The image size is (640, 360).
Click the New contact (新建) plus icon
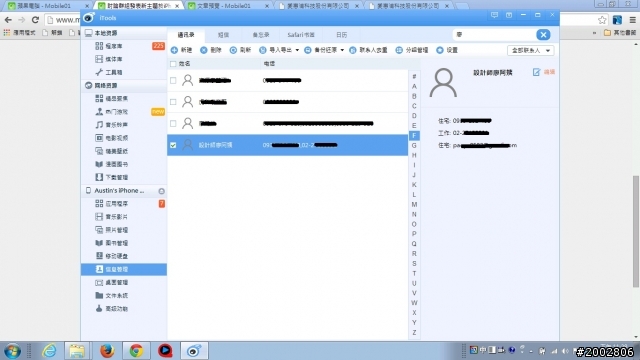(174, 50)
